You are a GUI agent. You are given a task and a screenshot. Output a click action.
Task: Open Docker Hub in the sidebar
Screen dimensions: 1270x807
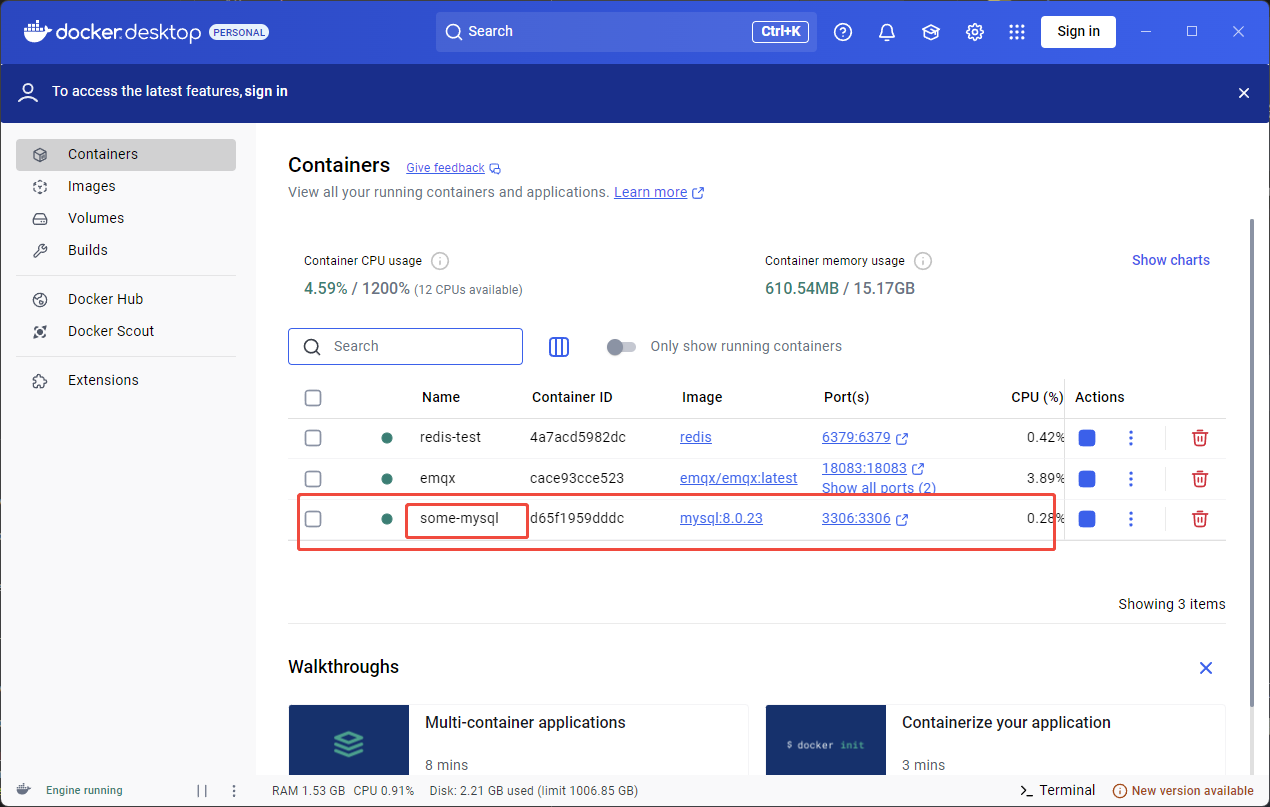coord(126,300)
